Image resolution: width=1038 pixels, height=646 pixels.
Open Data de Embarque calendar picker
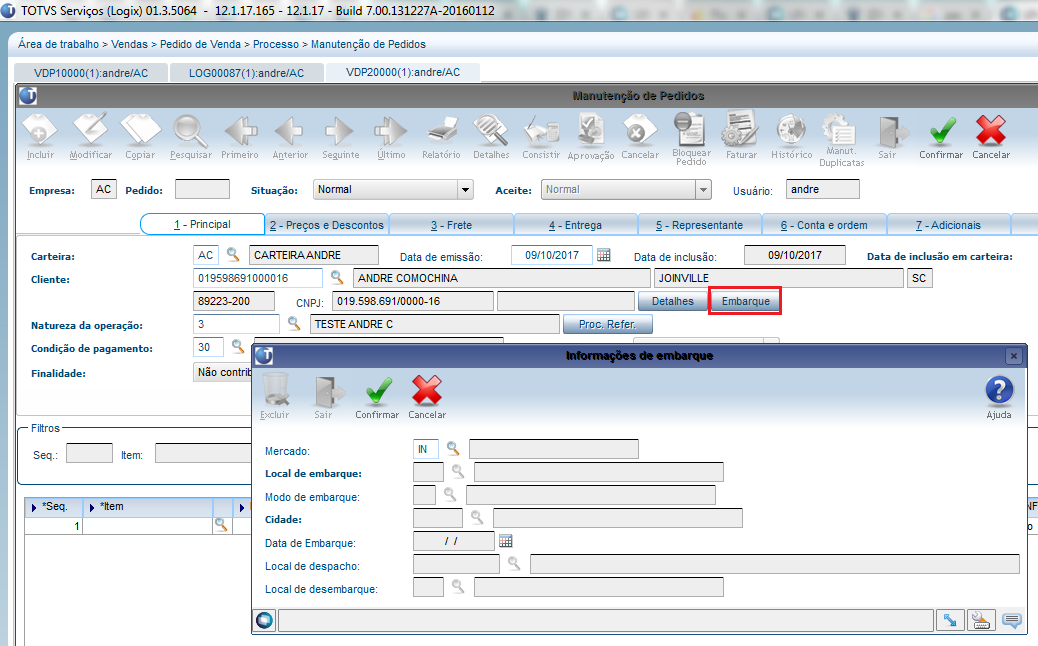[506, 541]
